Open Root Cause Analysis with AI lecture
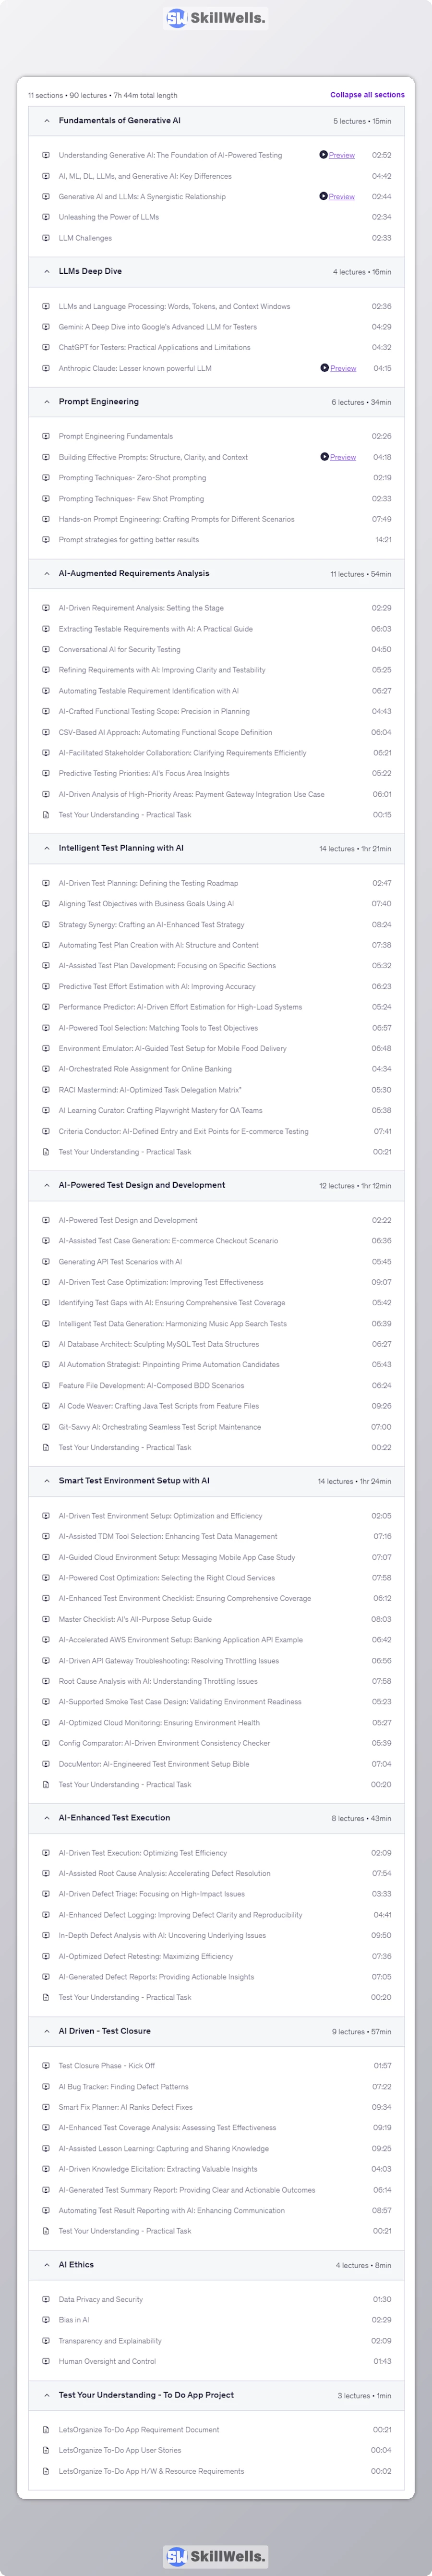The width and height of the screenshot is (432, 2576). click(x=157, y=1681)
